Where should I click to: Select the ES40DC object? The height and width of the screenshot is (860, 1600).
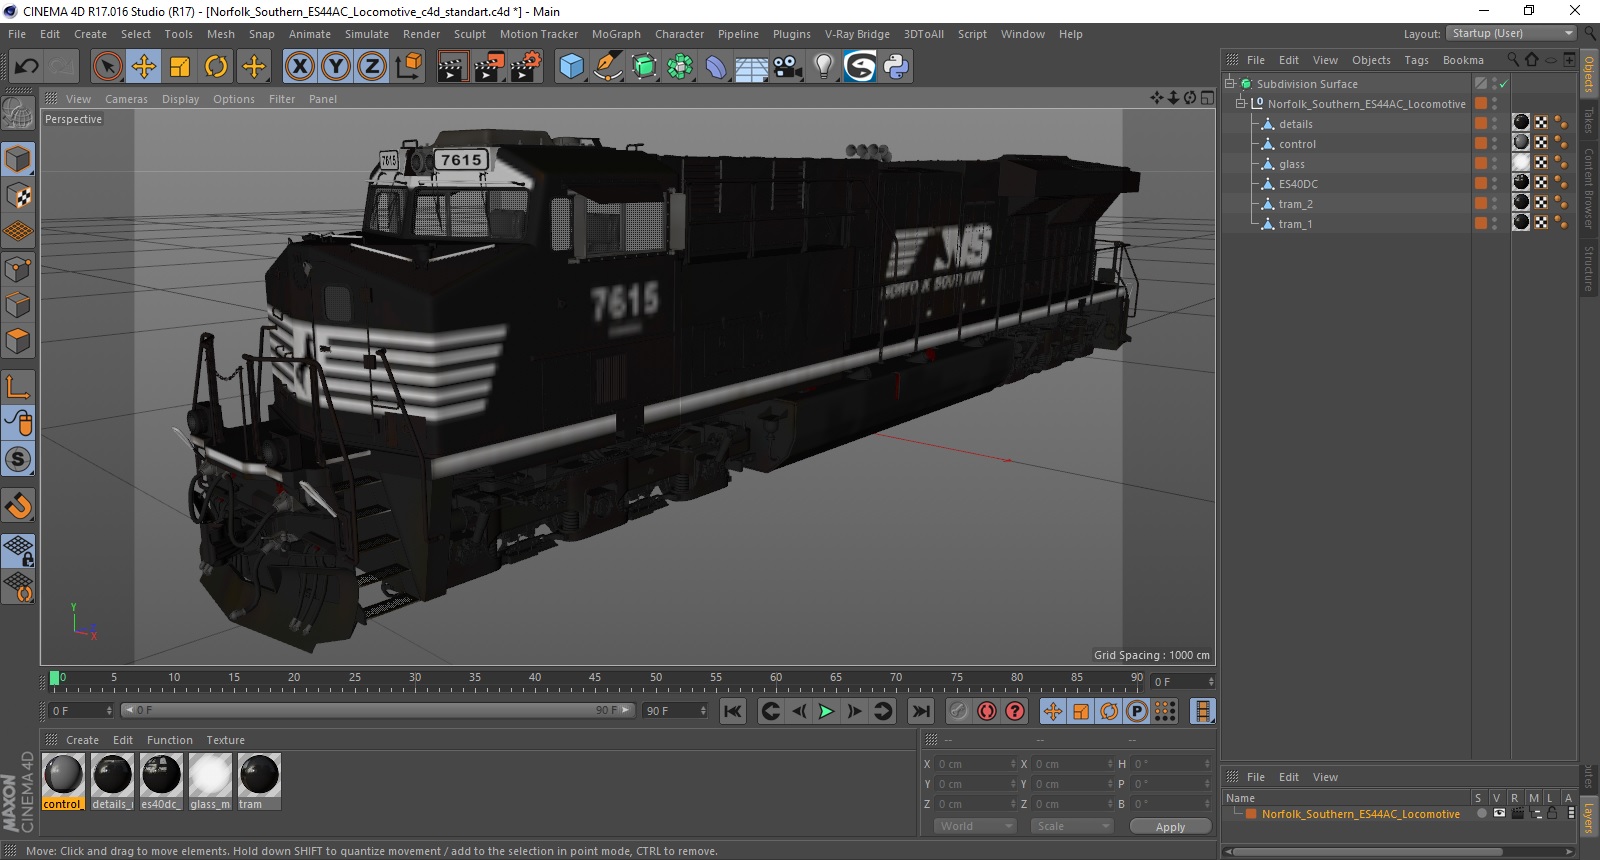[x=1298, y=184]
